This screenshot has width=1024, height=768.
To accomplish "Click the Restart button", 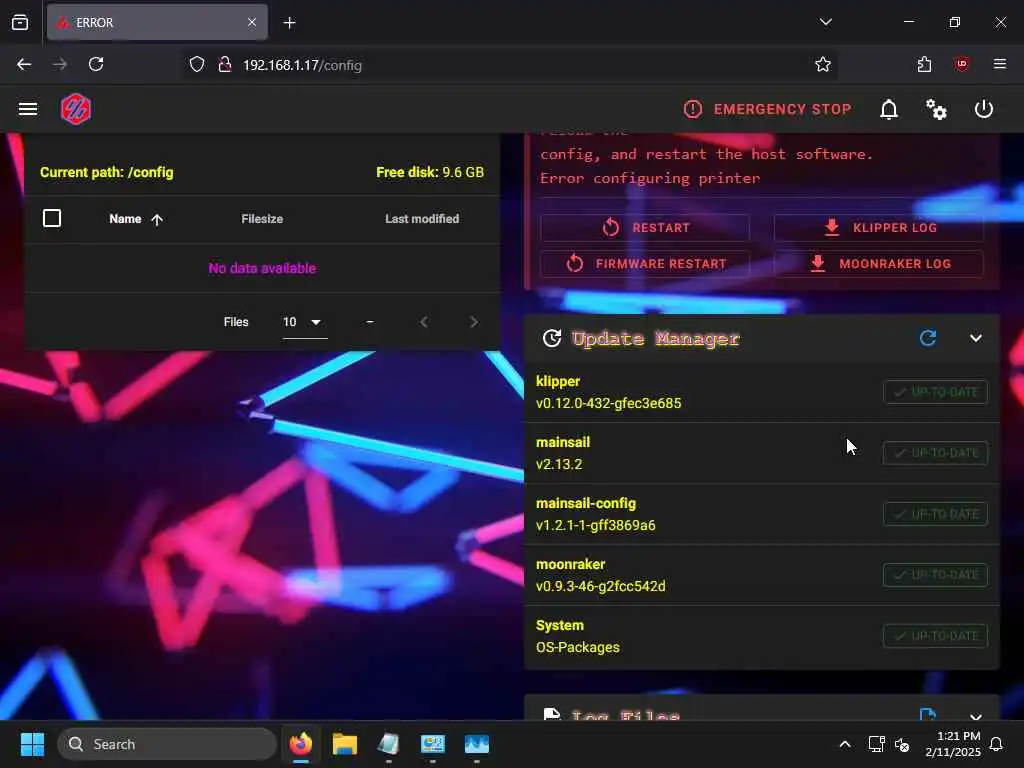I will [x=645, y=228].
